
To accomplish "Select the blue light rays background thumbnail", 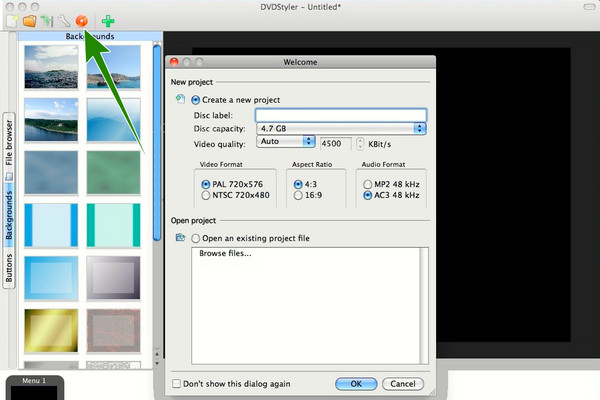I will (113, 120).
